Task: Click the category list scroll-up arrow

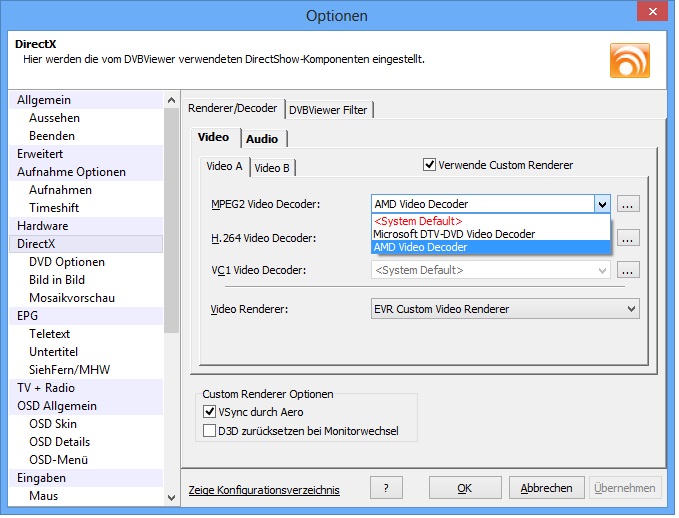Action: pos(172,101)
